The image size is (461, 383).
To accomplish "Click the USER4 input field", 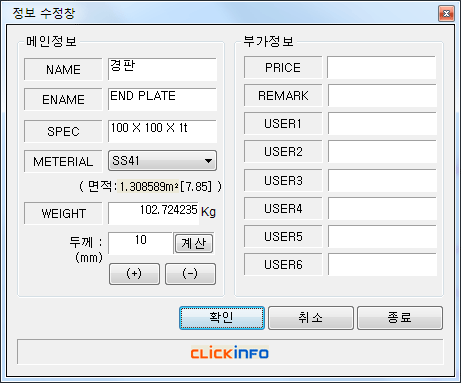I will coord(382,208).
